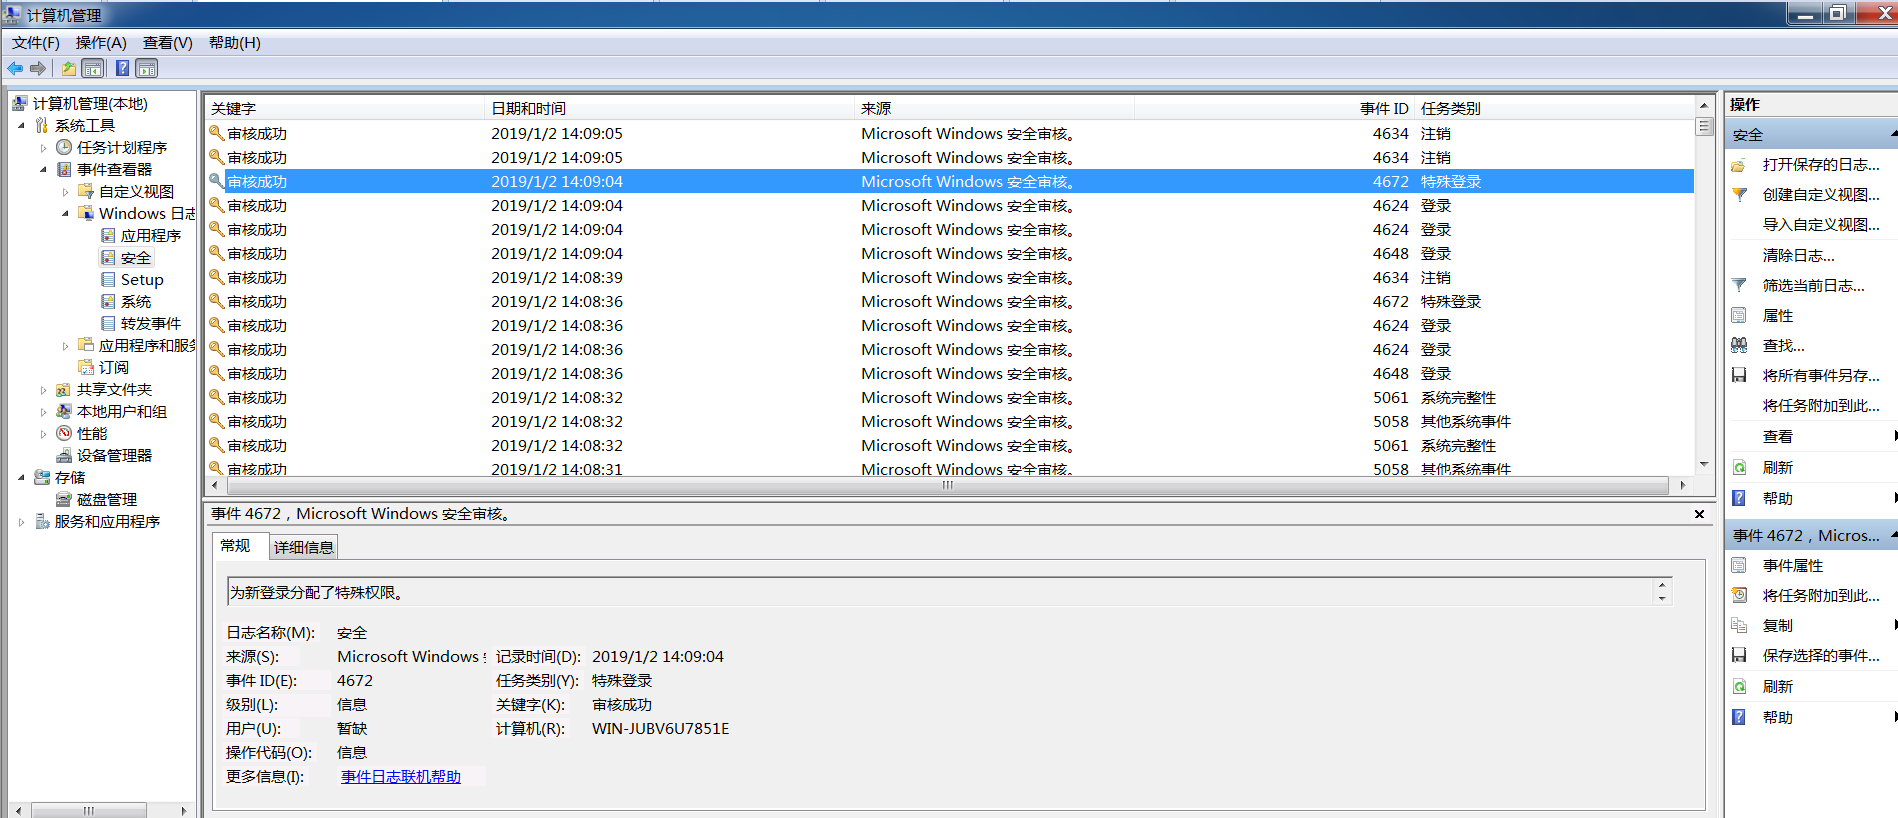Open the 帮助(H) menu
This screenshot has height=818, width=1898.
[235, 42]
